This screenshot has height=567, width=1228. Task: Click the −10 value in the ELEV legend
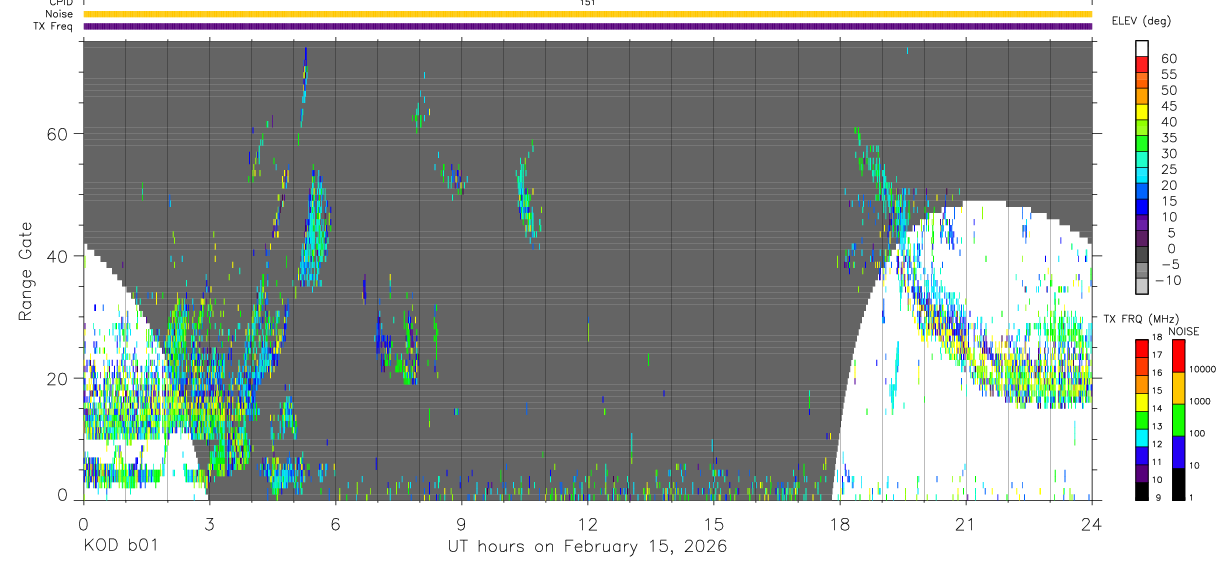click(x=1170, y=280)
